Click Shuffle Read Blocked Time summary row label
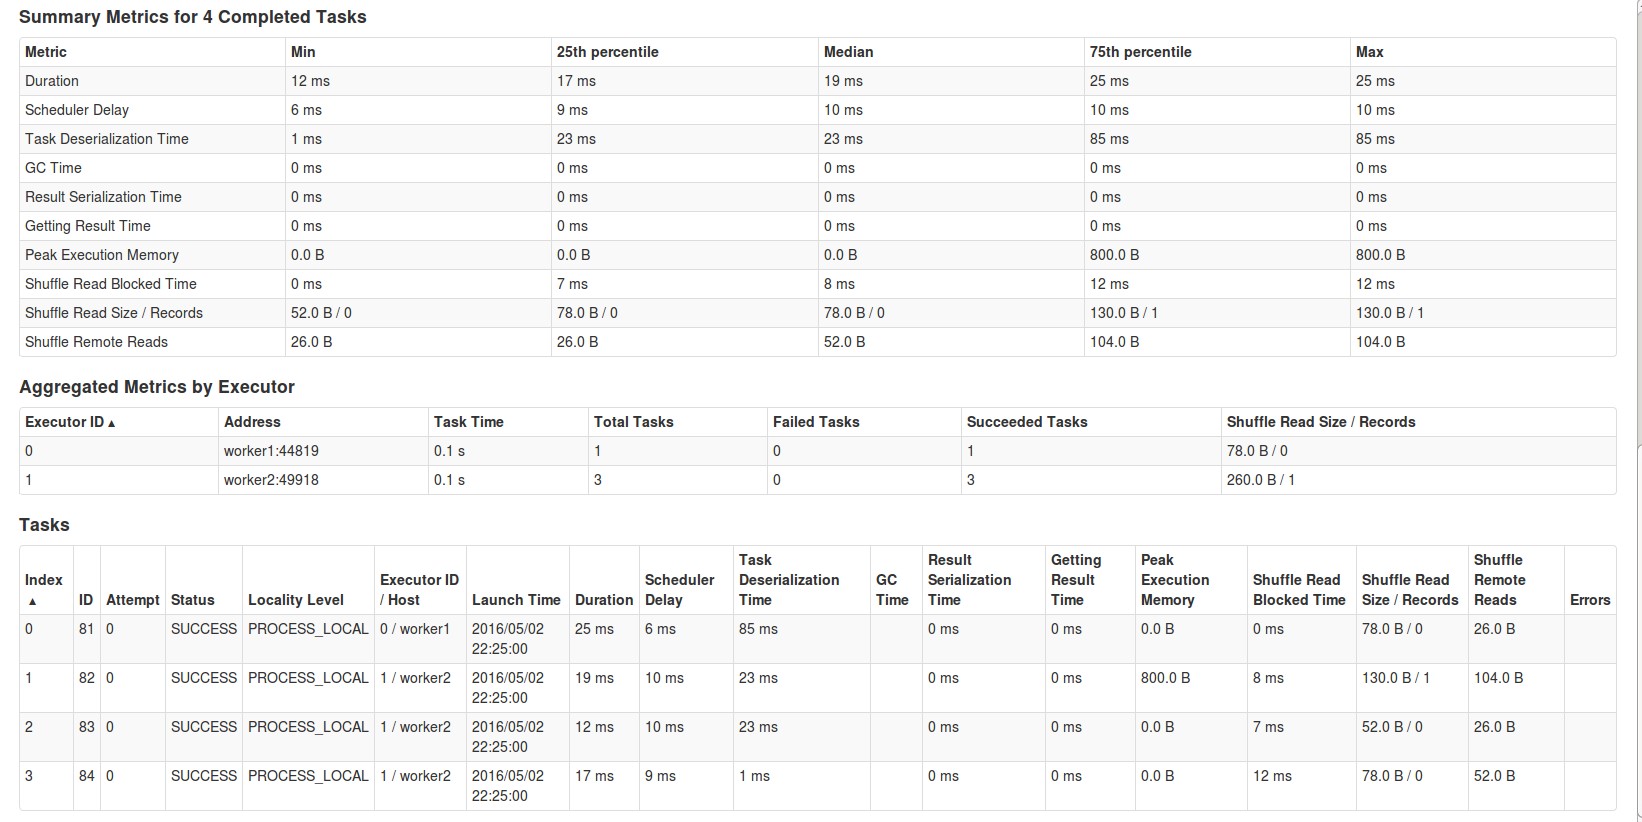 point(111,284)
